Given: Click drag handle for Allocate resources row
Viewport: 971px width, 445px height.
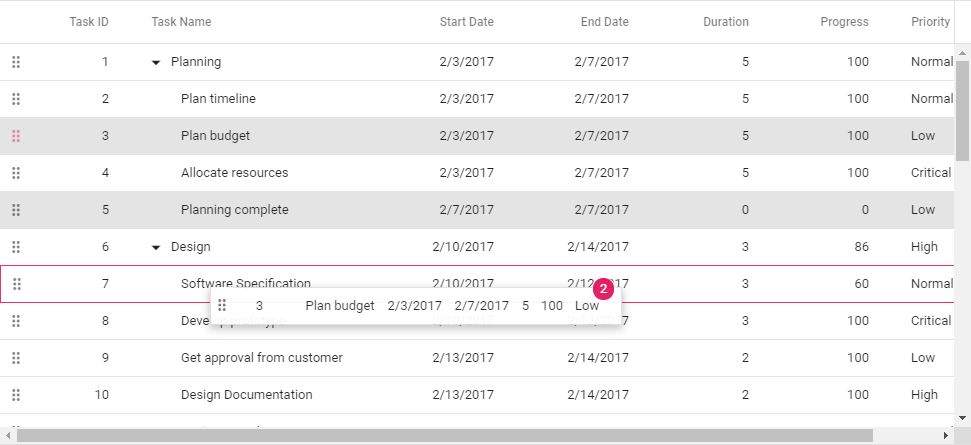Looking at the screenshot, I should [16, 173].
